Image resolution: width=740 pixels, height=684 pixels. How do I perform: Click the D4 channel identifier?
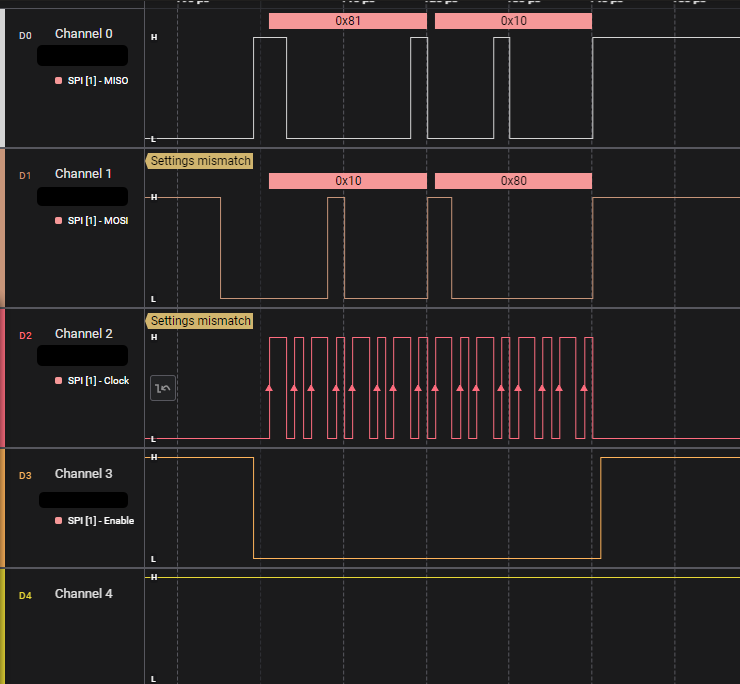point(25,596)
